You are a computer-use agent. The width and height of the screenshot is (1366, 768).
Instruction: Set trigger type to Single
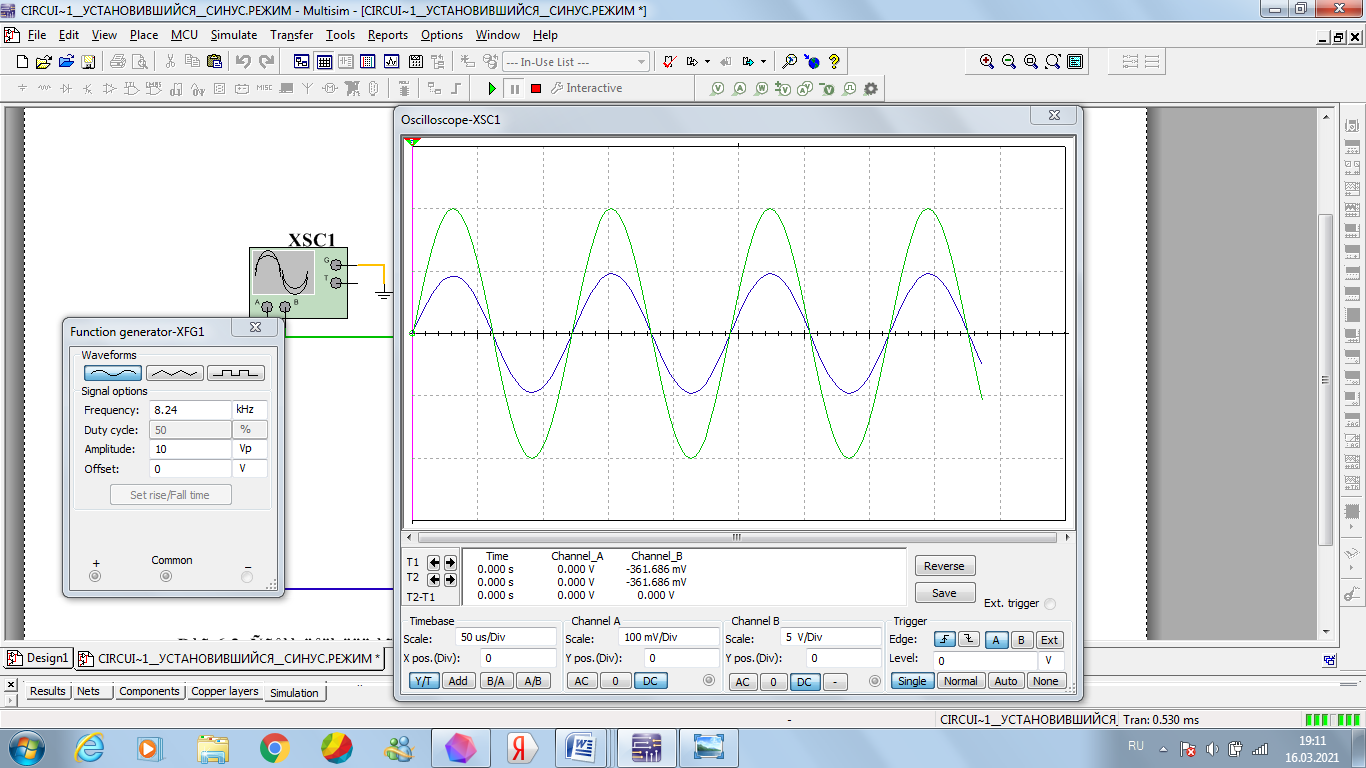pos(912,681)
